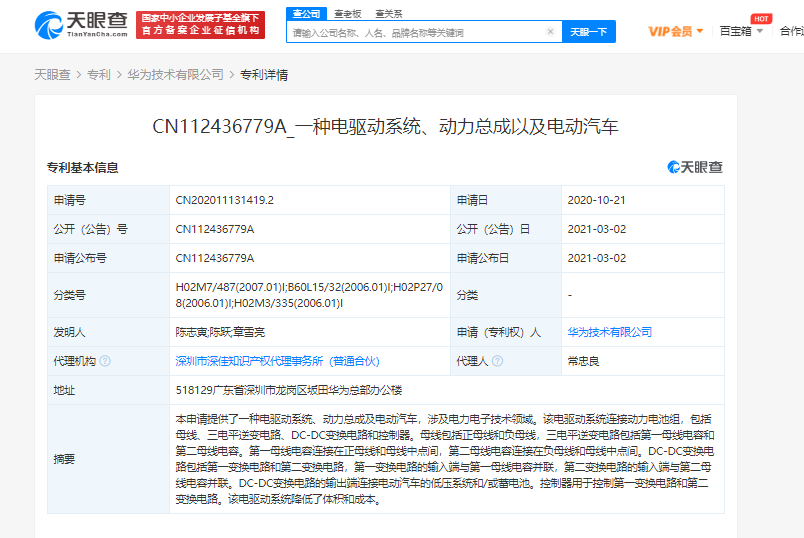
Task: Open the 专利 breadcrumb link
Action: tap(98, 75)
